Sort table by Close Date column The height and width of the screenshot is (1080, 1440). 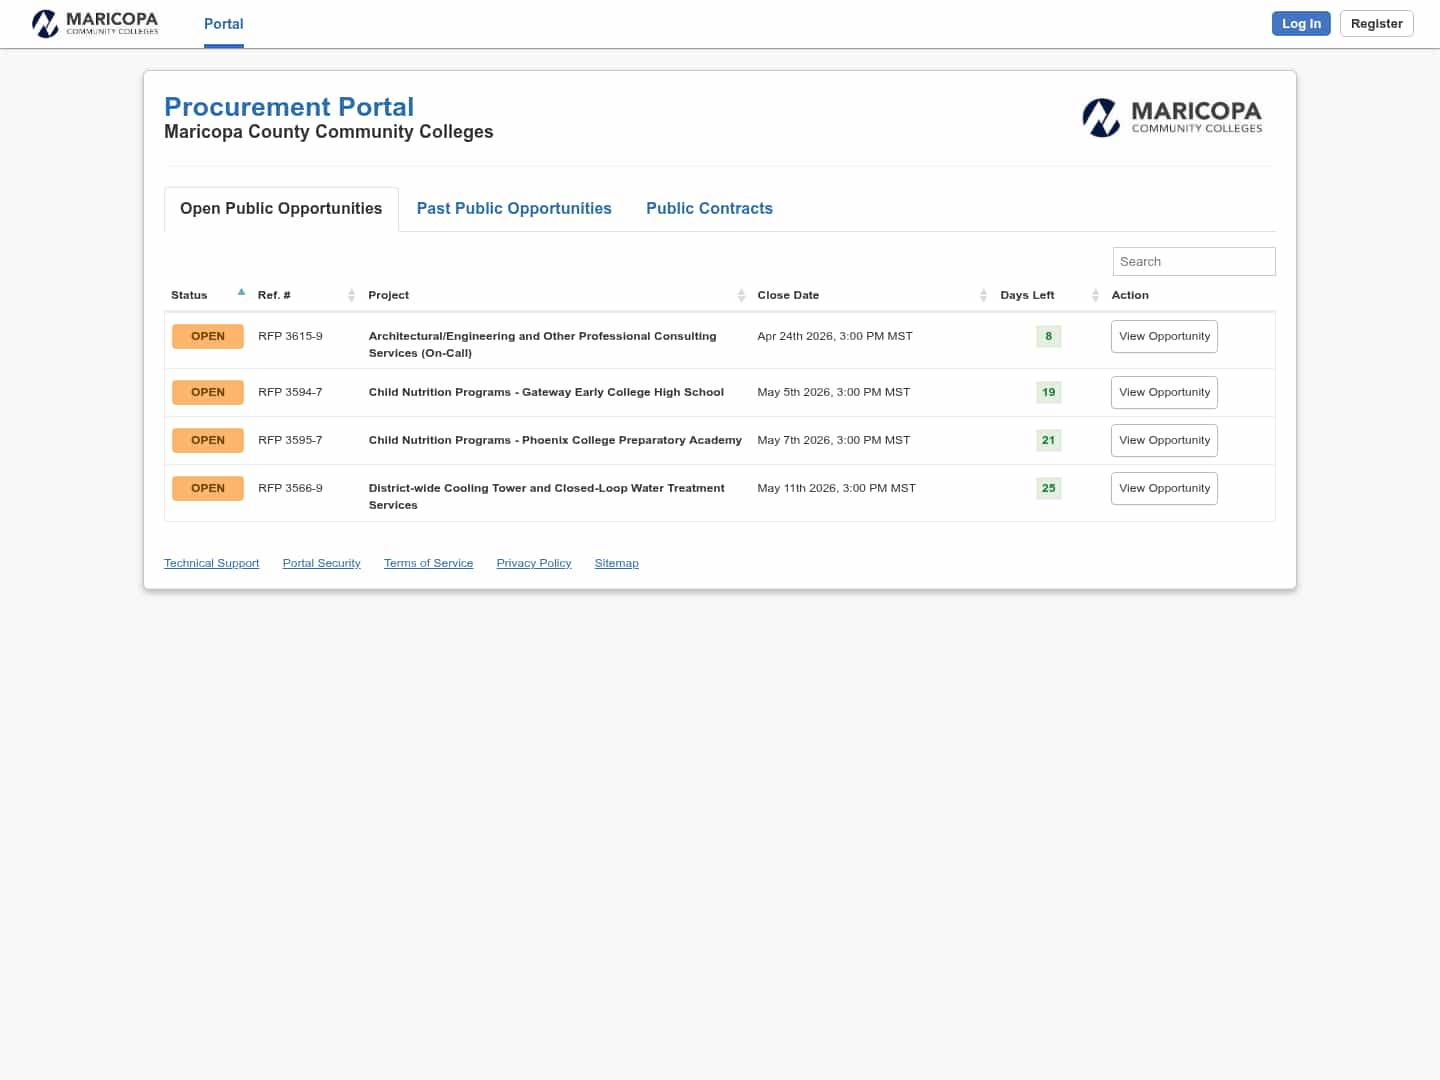point(983,295)
